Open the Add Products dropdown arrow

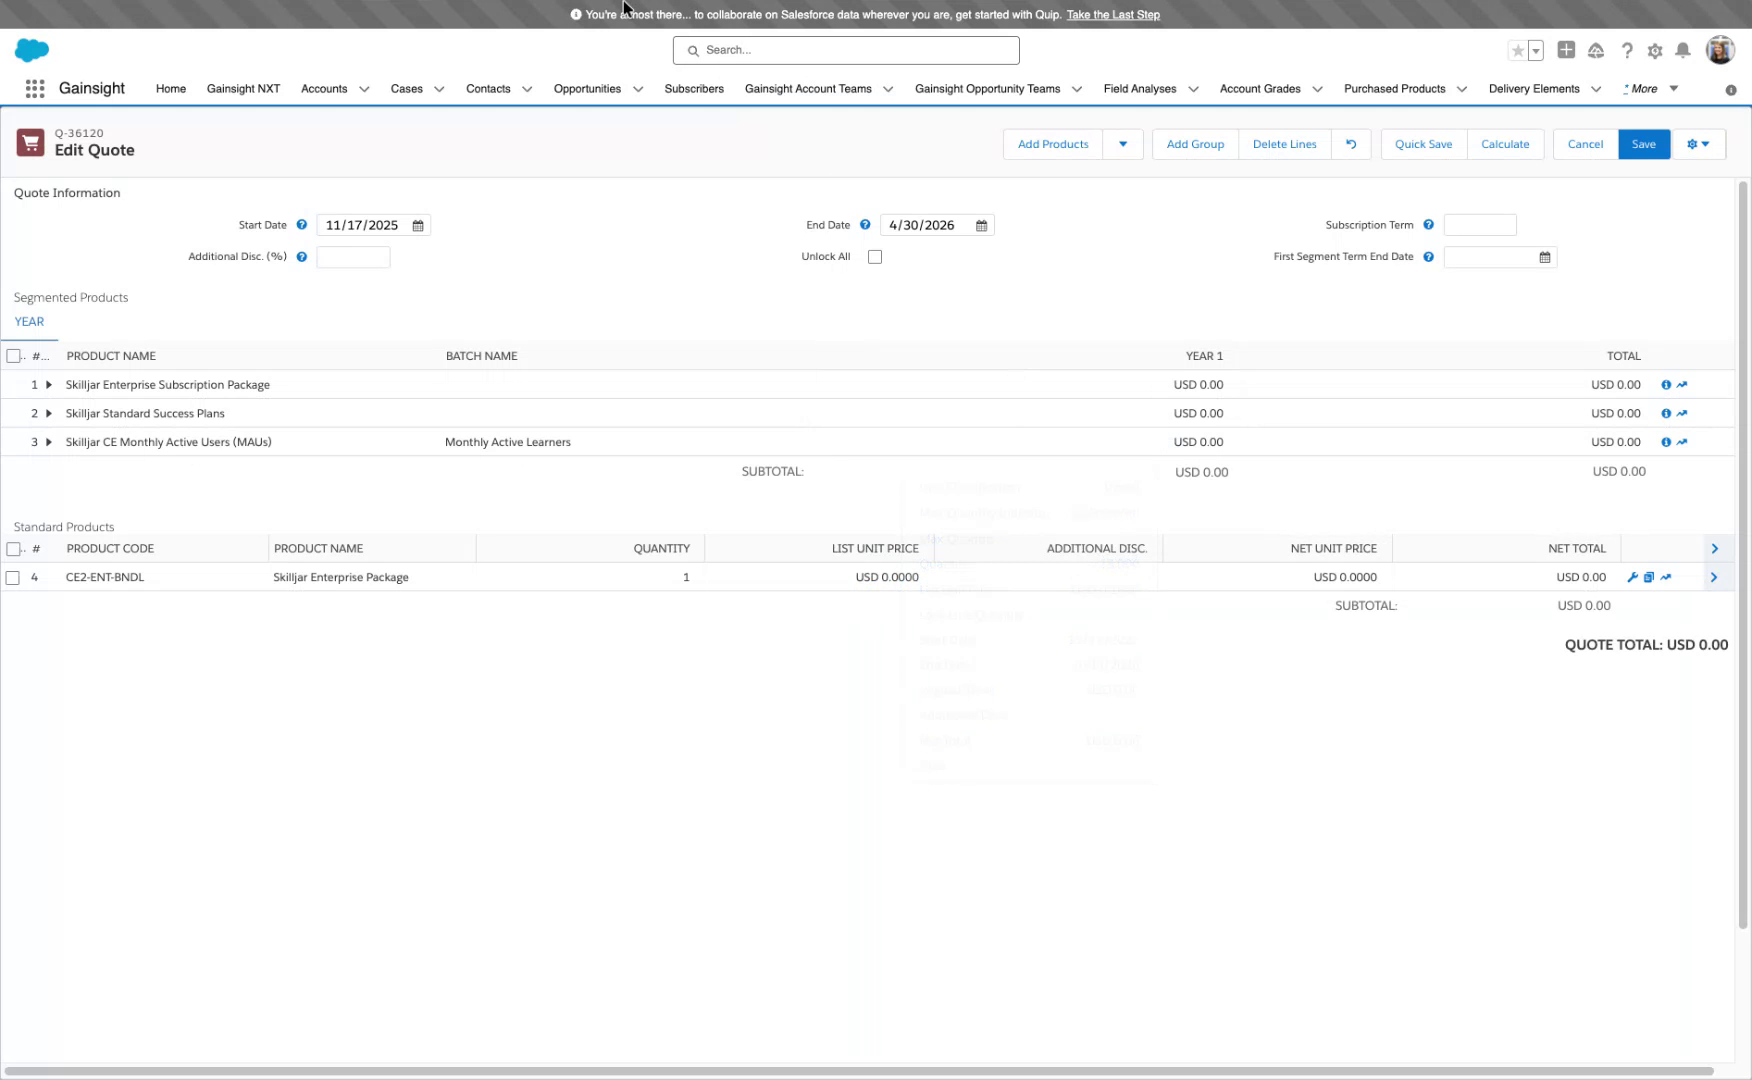click(x=1122, y=144)
